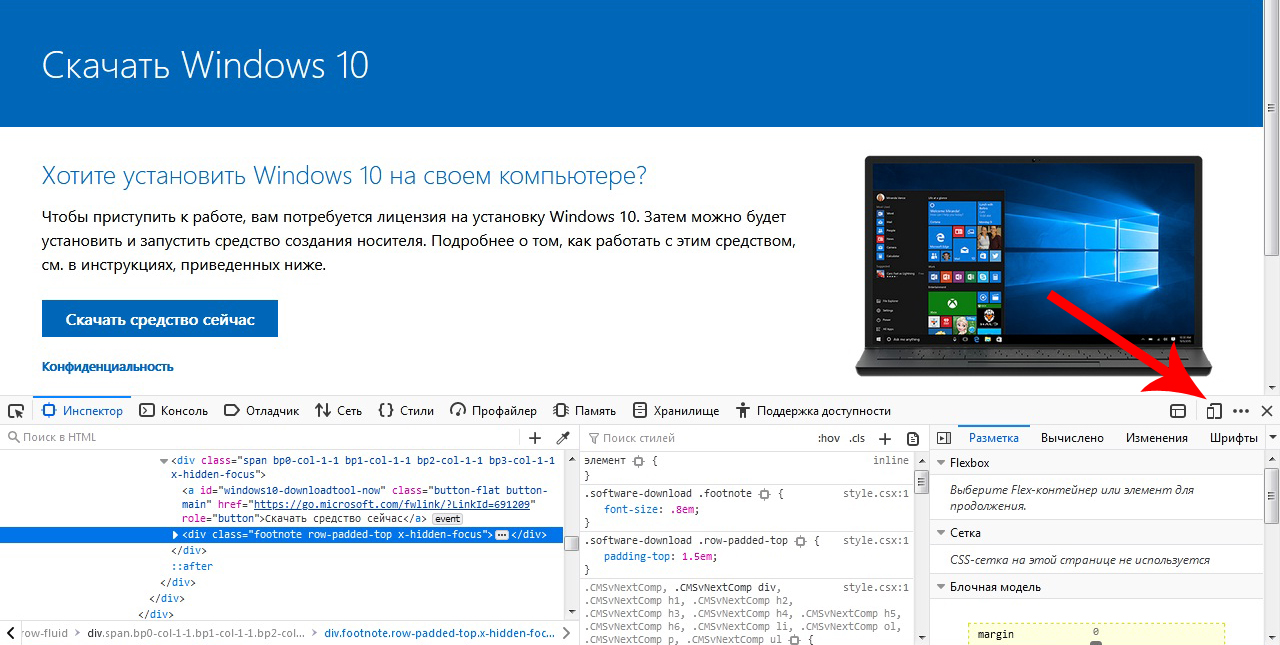Open the Отладчик tab
Viewport: 1280px width, 645px height.
pyautogui.click(x=262, y=411)
